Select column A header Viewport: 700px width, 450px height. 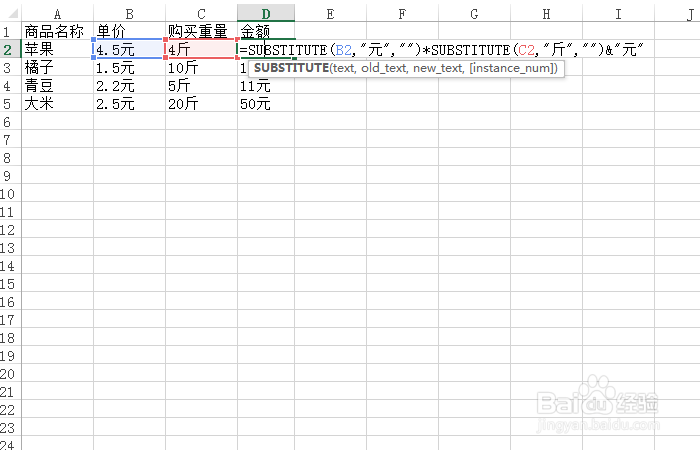click(57, 14)
